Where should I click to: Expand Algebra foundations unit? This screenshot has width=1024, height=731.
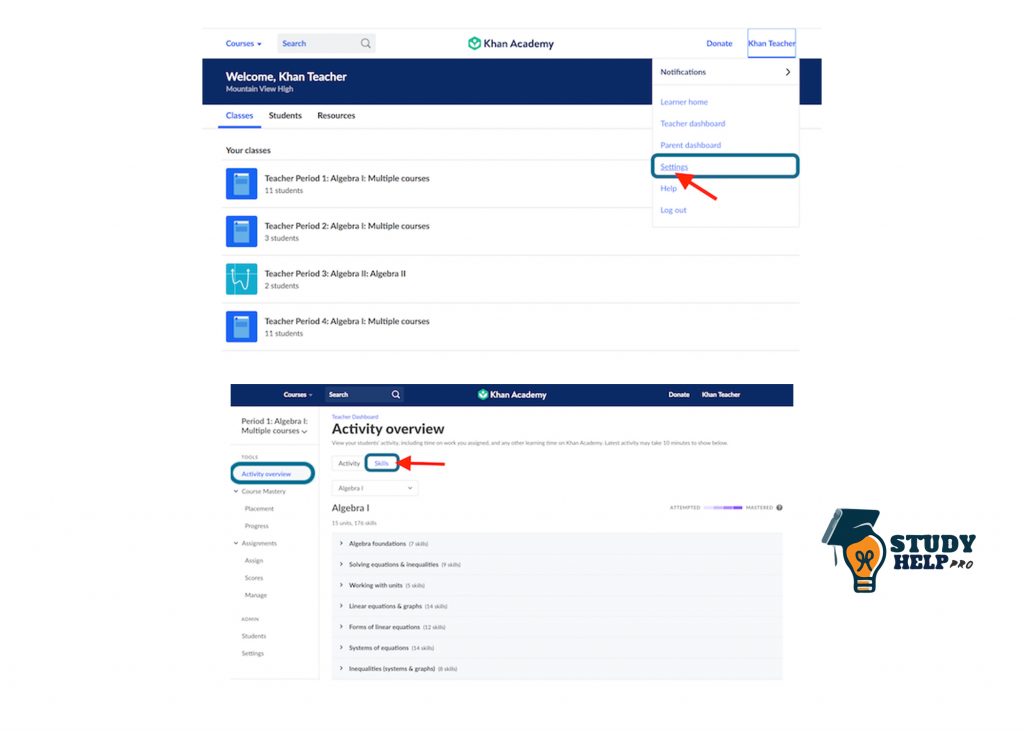point(341,544)
